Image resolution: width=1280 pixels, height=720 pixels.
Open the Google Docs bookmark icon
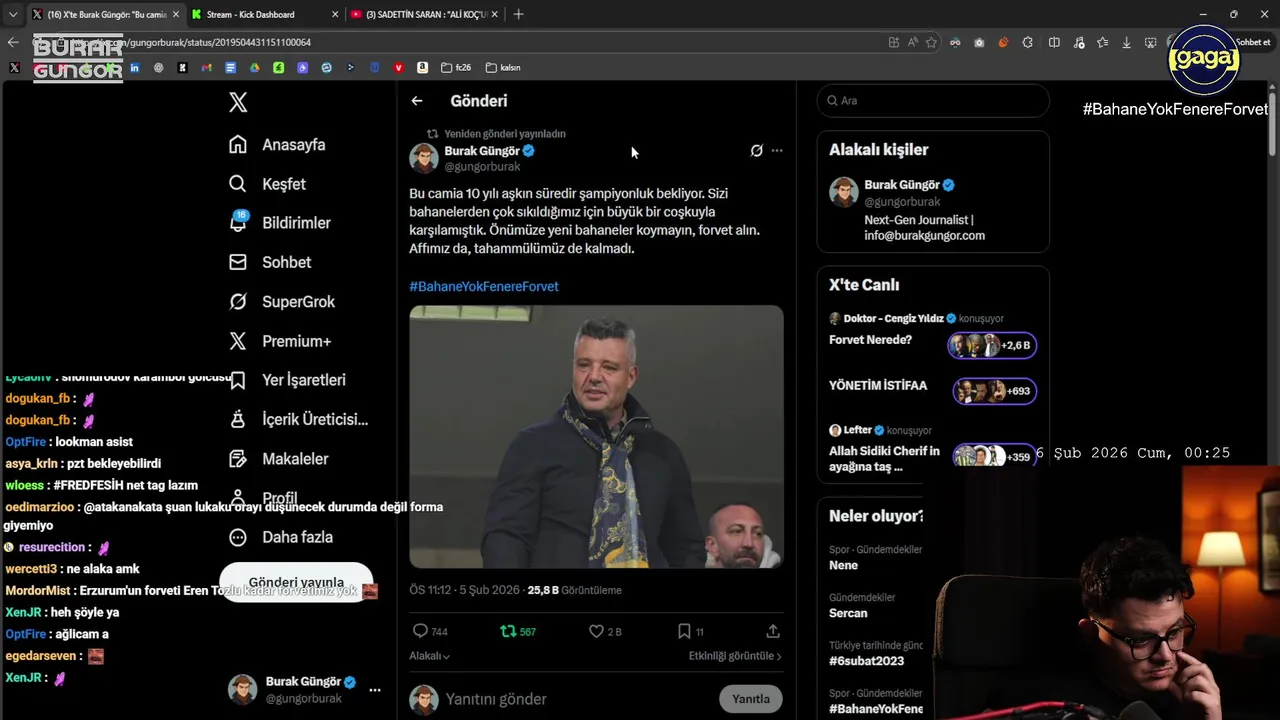(x=230, y=68)
